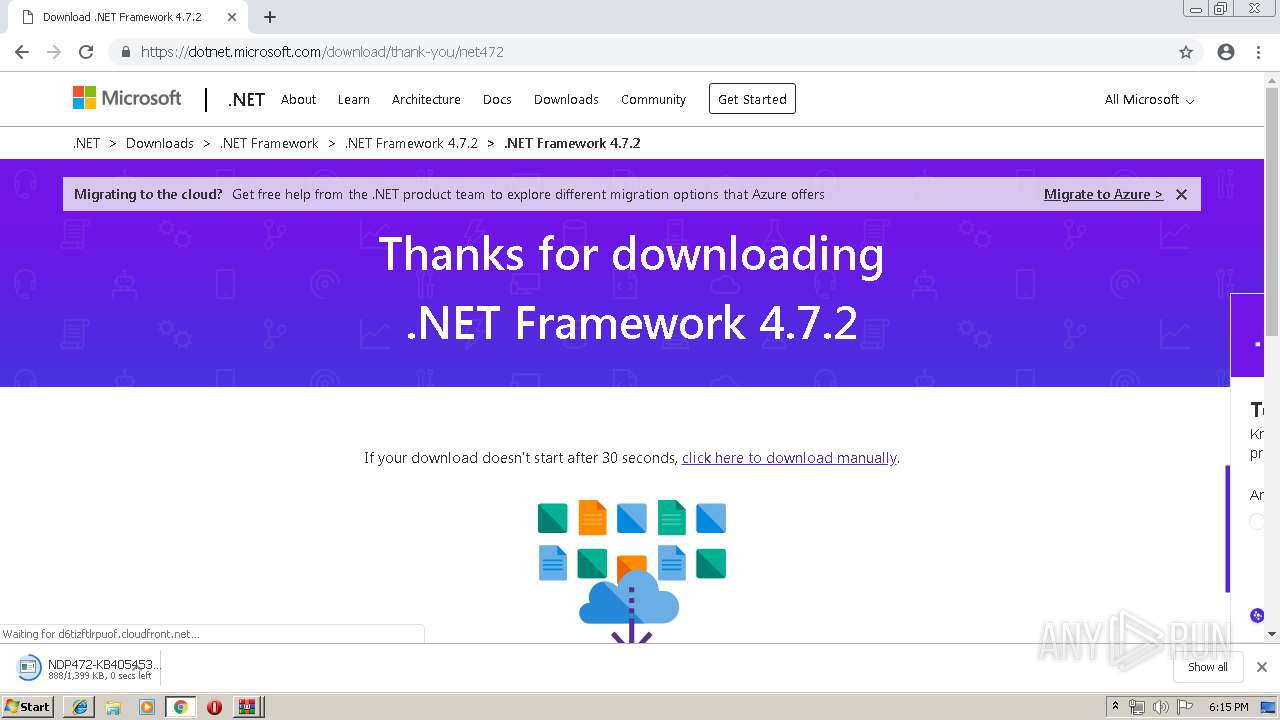The width and height of the screenshot is (1280, 720).
Task: Reload the current page
Action: pyautogui.click(x=86, y=52)
